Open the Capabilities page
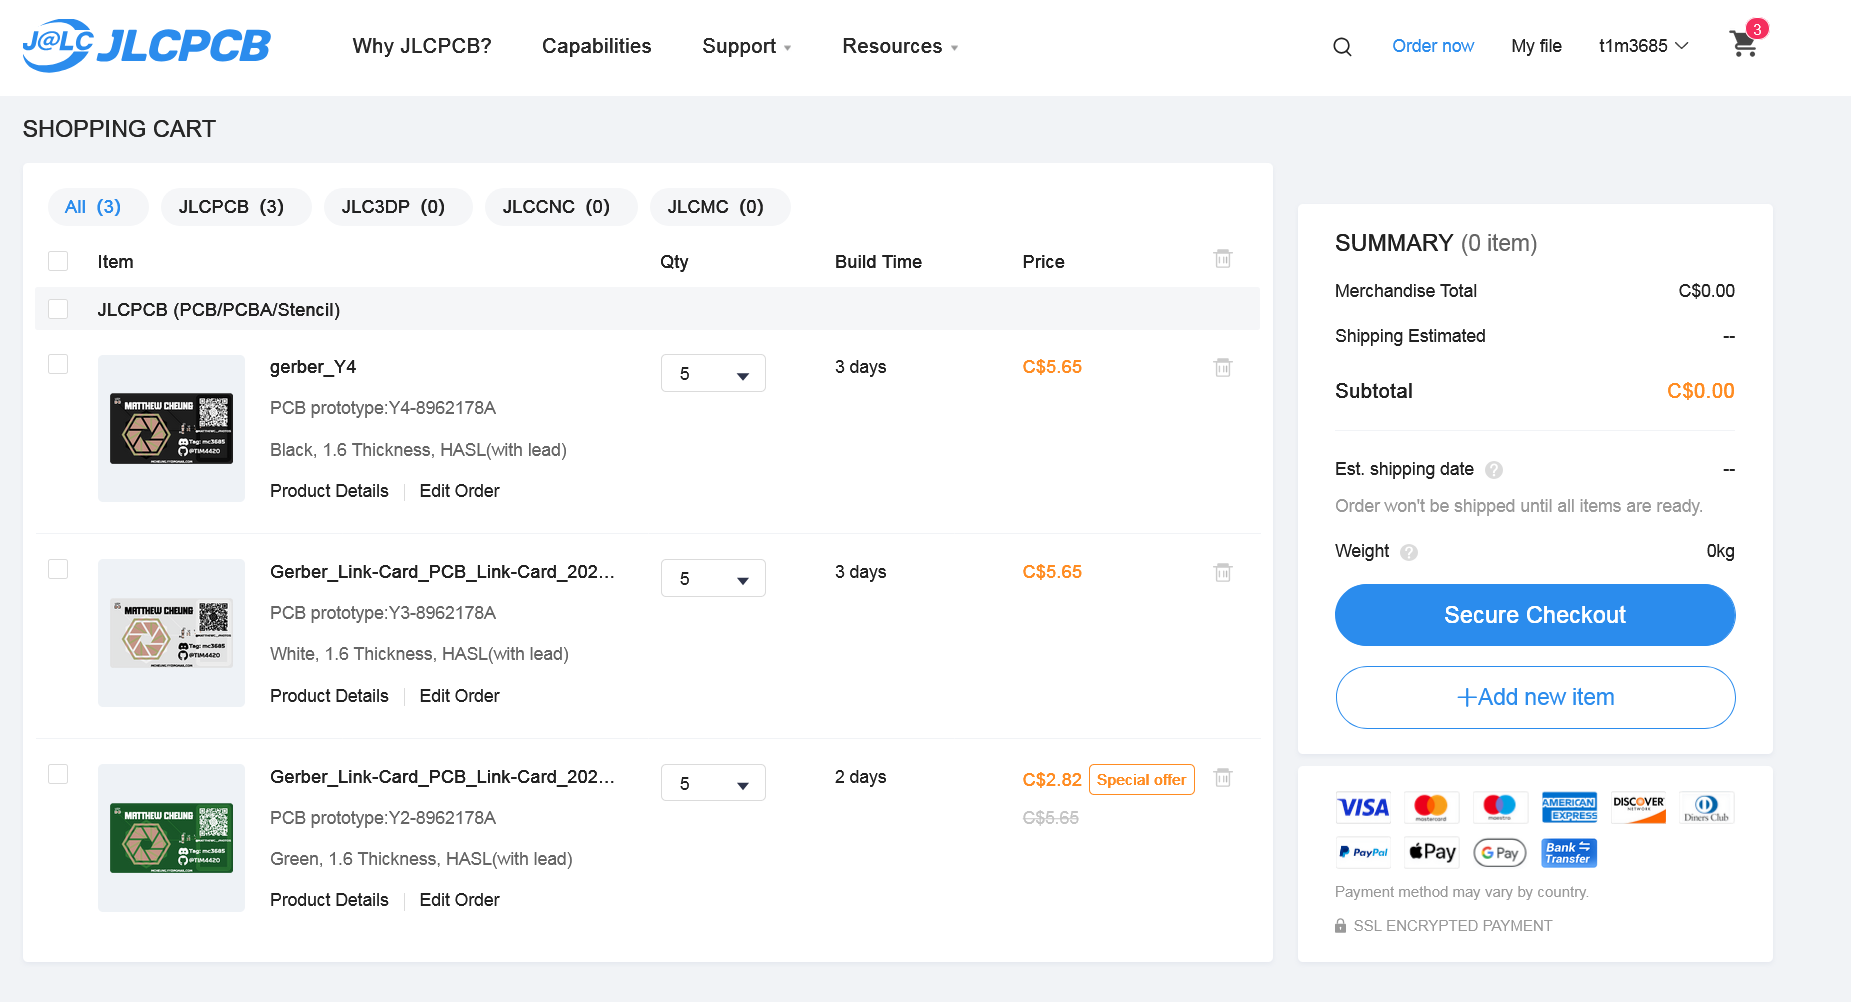Screen dimensions: 1851x1002 tap(597, 46)
